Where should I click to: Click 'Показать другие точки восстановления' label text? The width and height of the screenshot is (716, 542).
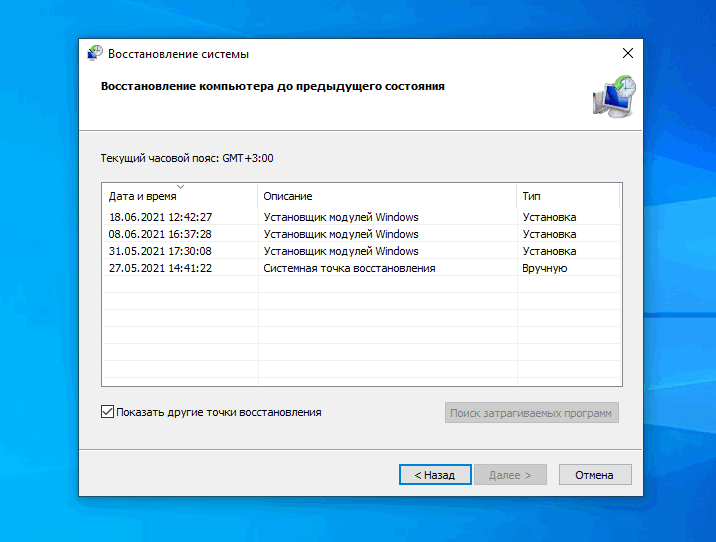(x=219, y=412)
